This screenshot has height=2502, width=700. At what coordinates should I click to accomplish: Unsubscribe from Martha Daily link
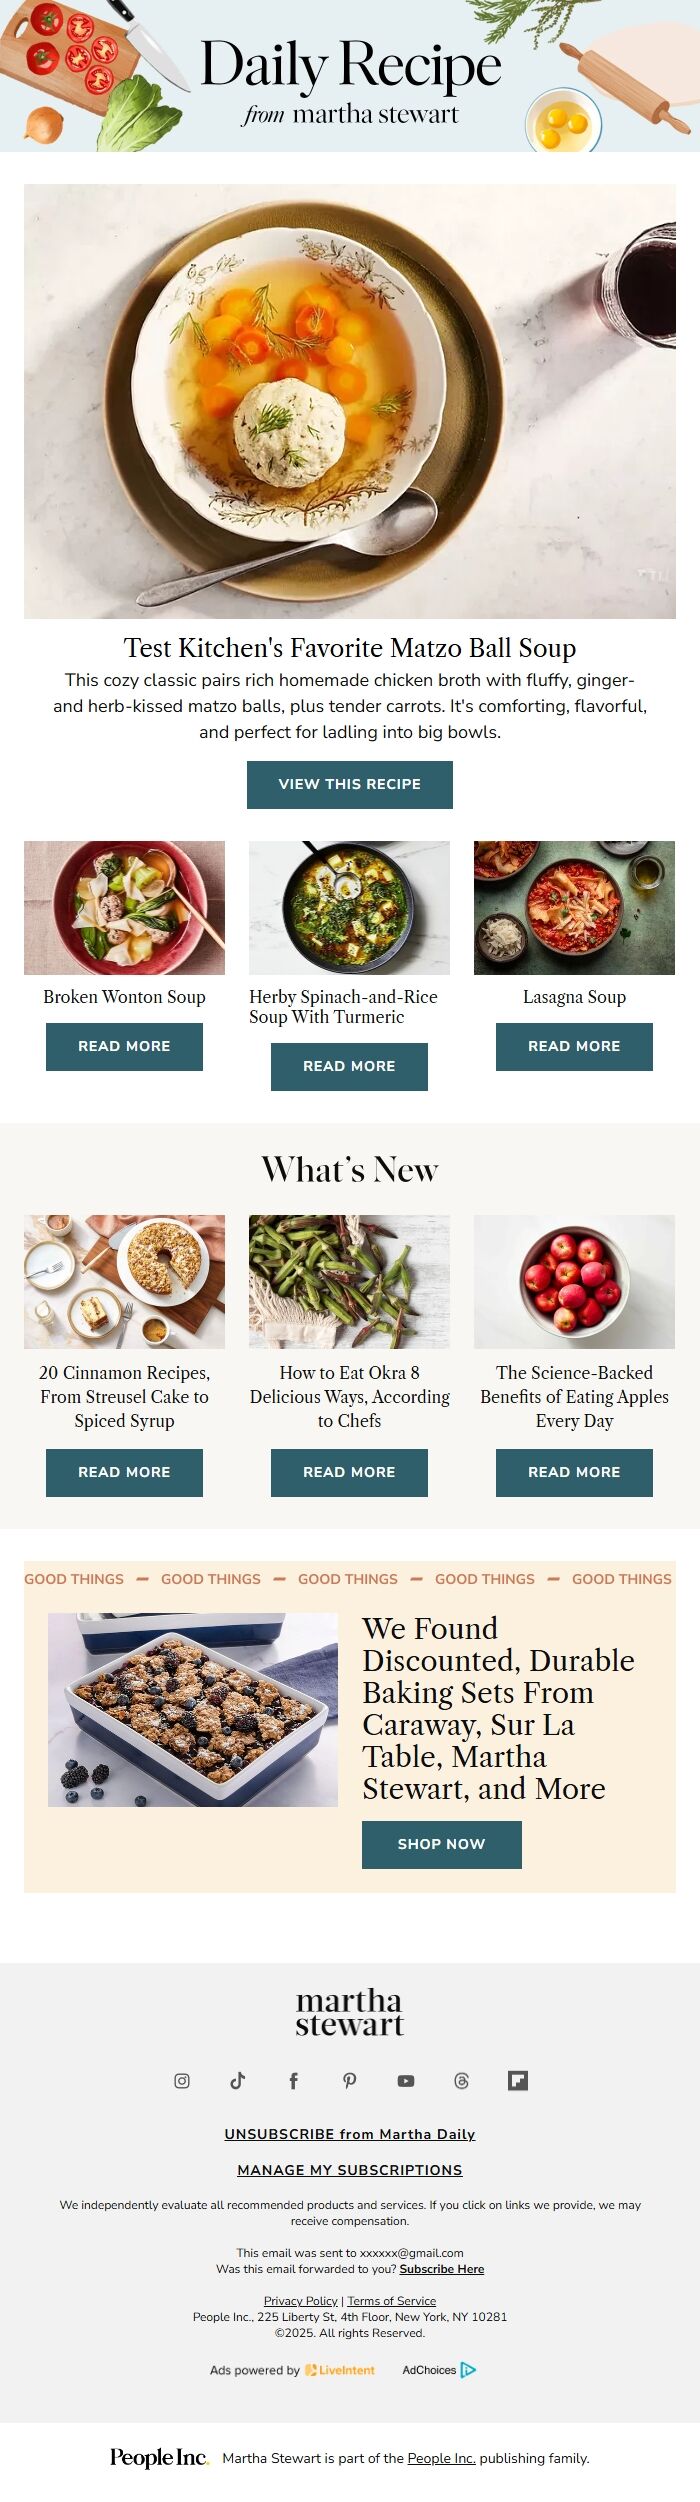tap(350, 2134)
